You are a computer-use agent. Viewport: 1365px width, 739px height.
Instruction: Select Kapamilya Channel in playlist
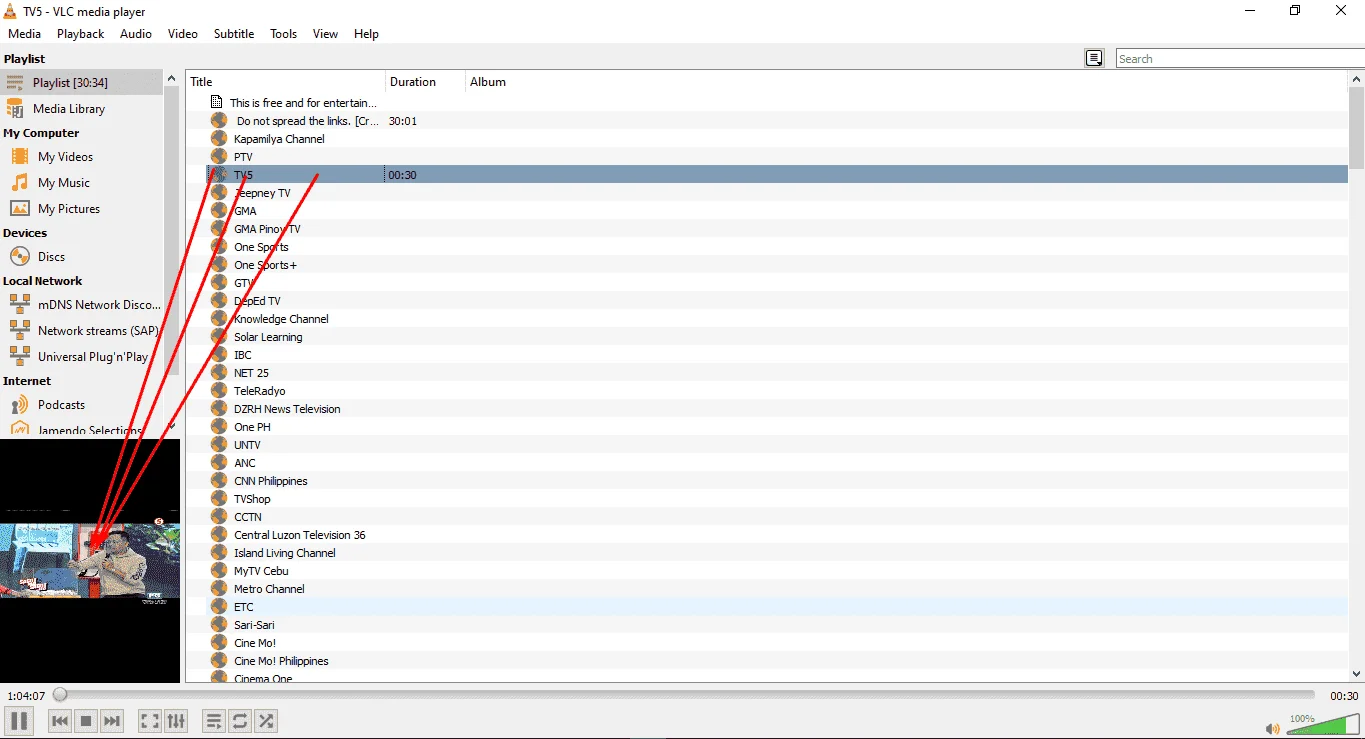(x=777, y=139)
